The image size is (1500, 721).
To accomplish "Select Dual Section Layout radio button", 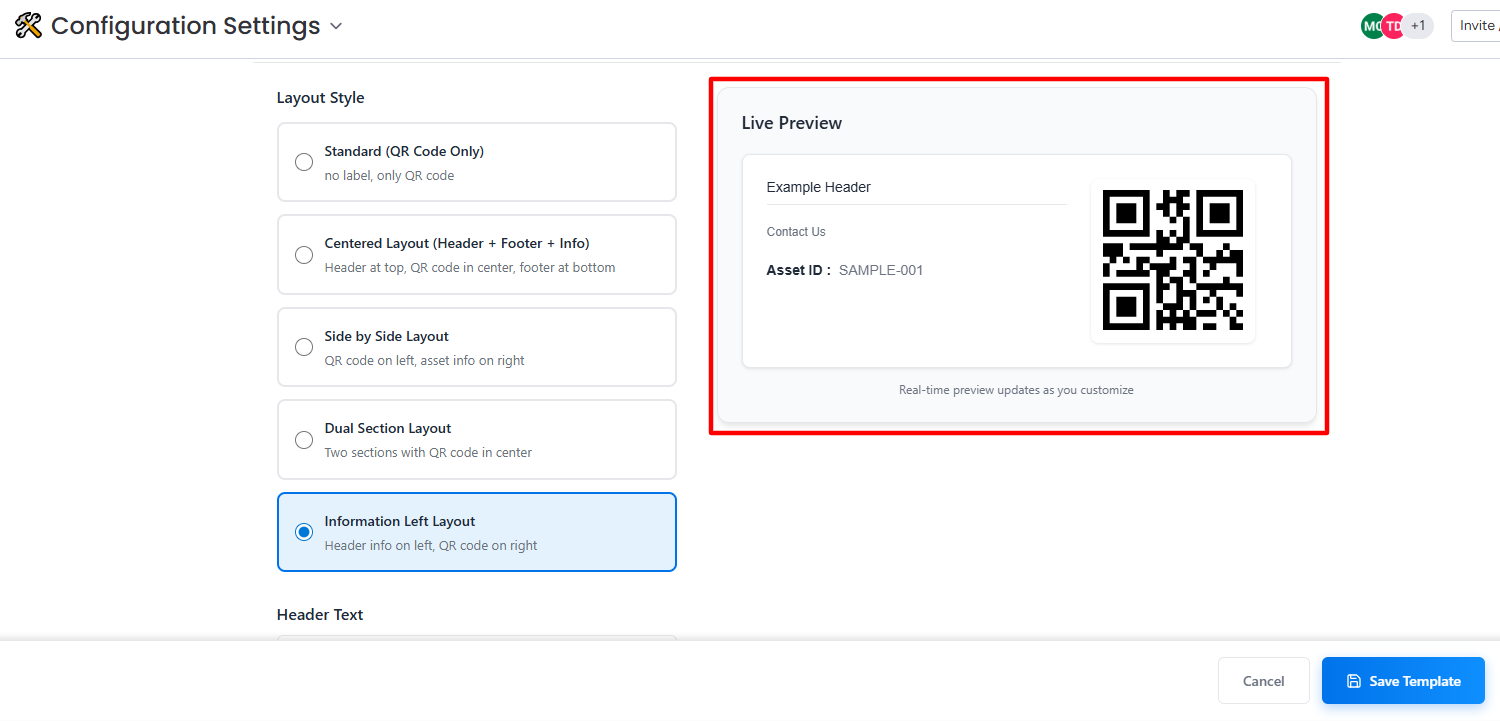I will (304, 440).
